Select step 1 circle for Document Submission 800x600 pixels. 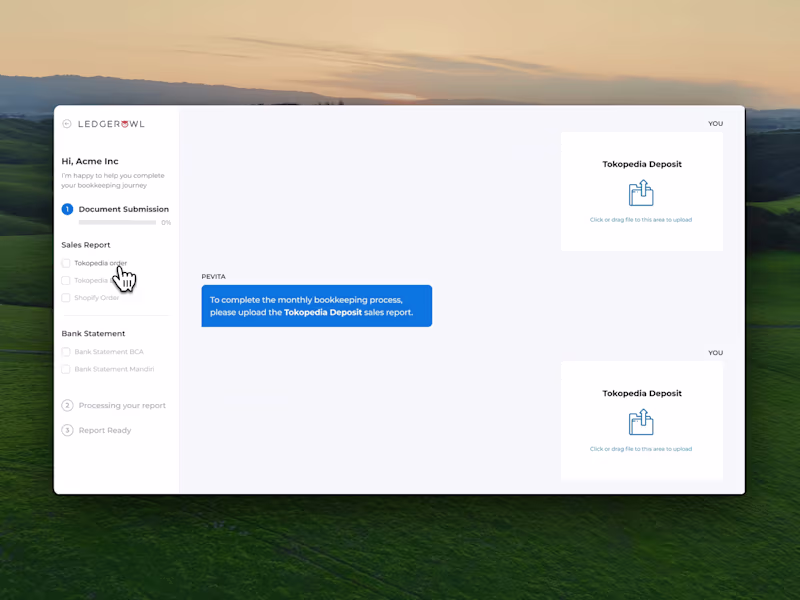[x=67, y=209]
